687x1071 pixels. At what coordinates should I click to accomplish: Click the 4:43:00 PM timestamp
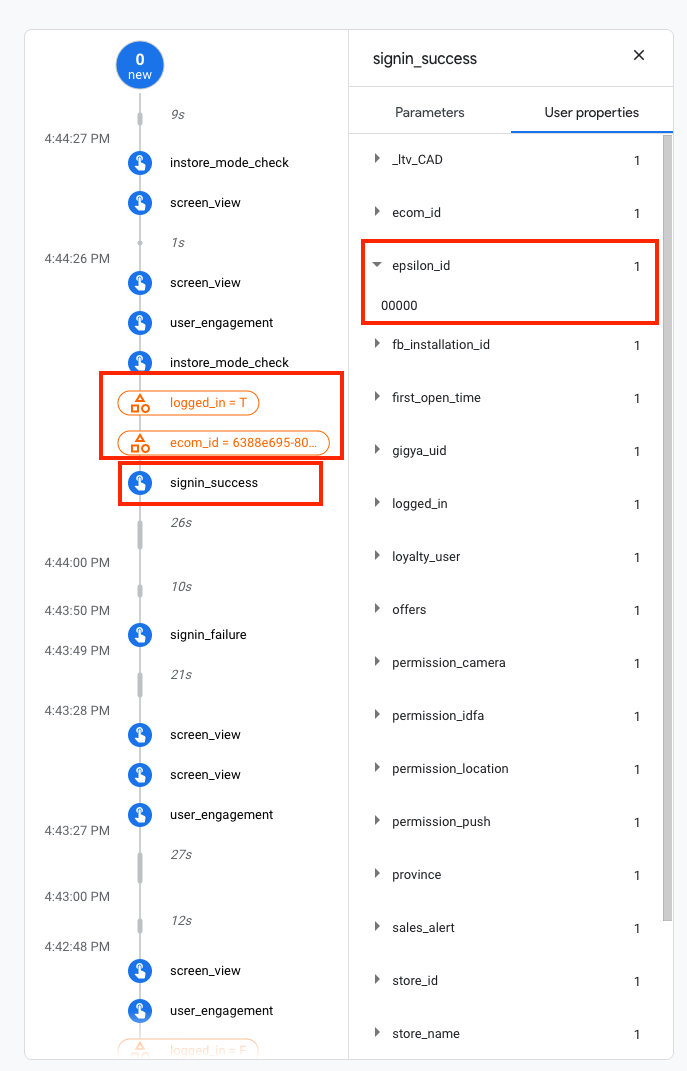click(x=77, y=897)
